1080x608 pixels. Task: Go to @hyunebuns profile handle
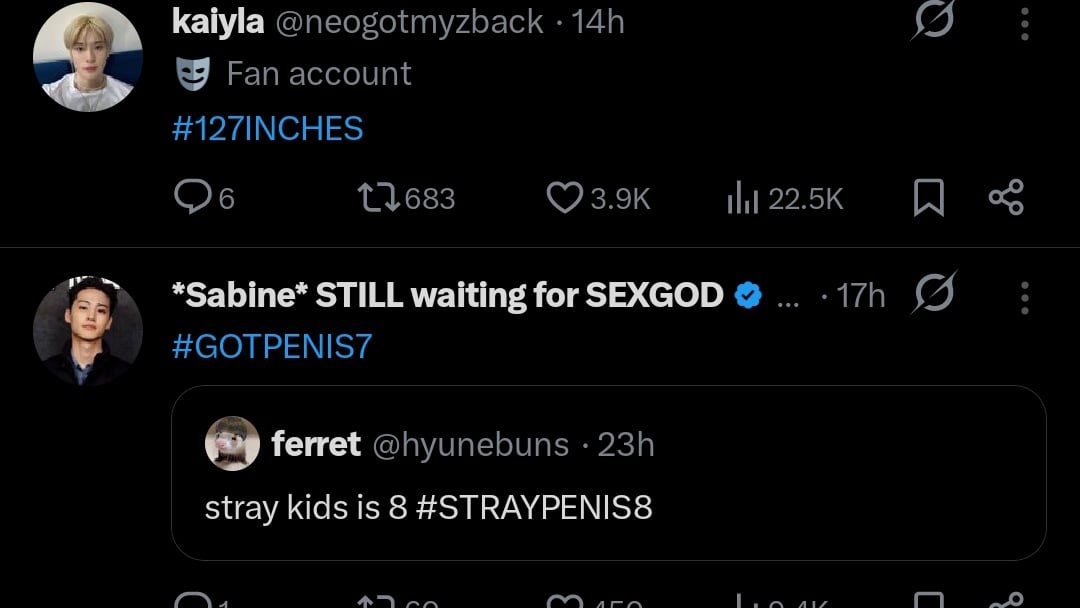[471, 444]
